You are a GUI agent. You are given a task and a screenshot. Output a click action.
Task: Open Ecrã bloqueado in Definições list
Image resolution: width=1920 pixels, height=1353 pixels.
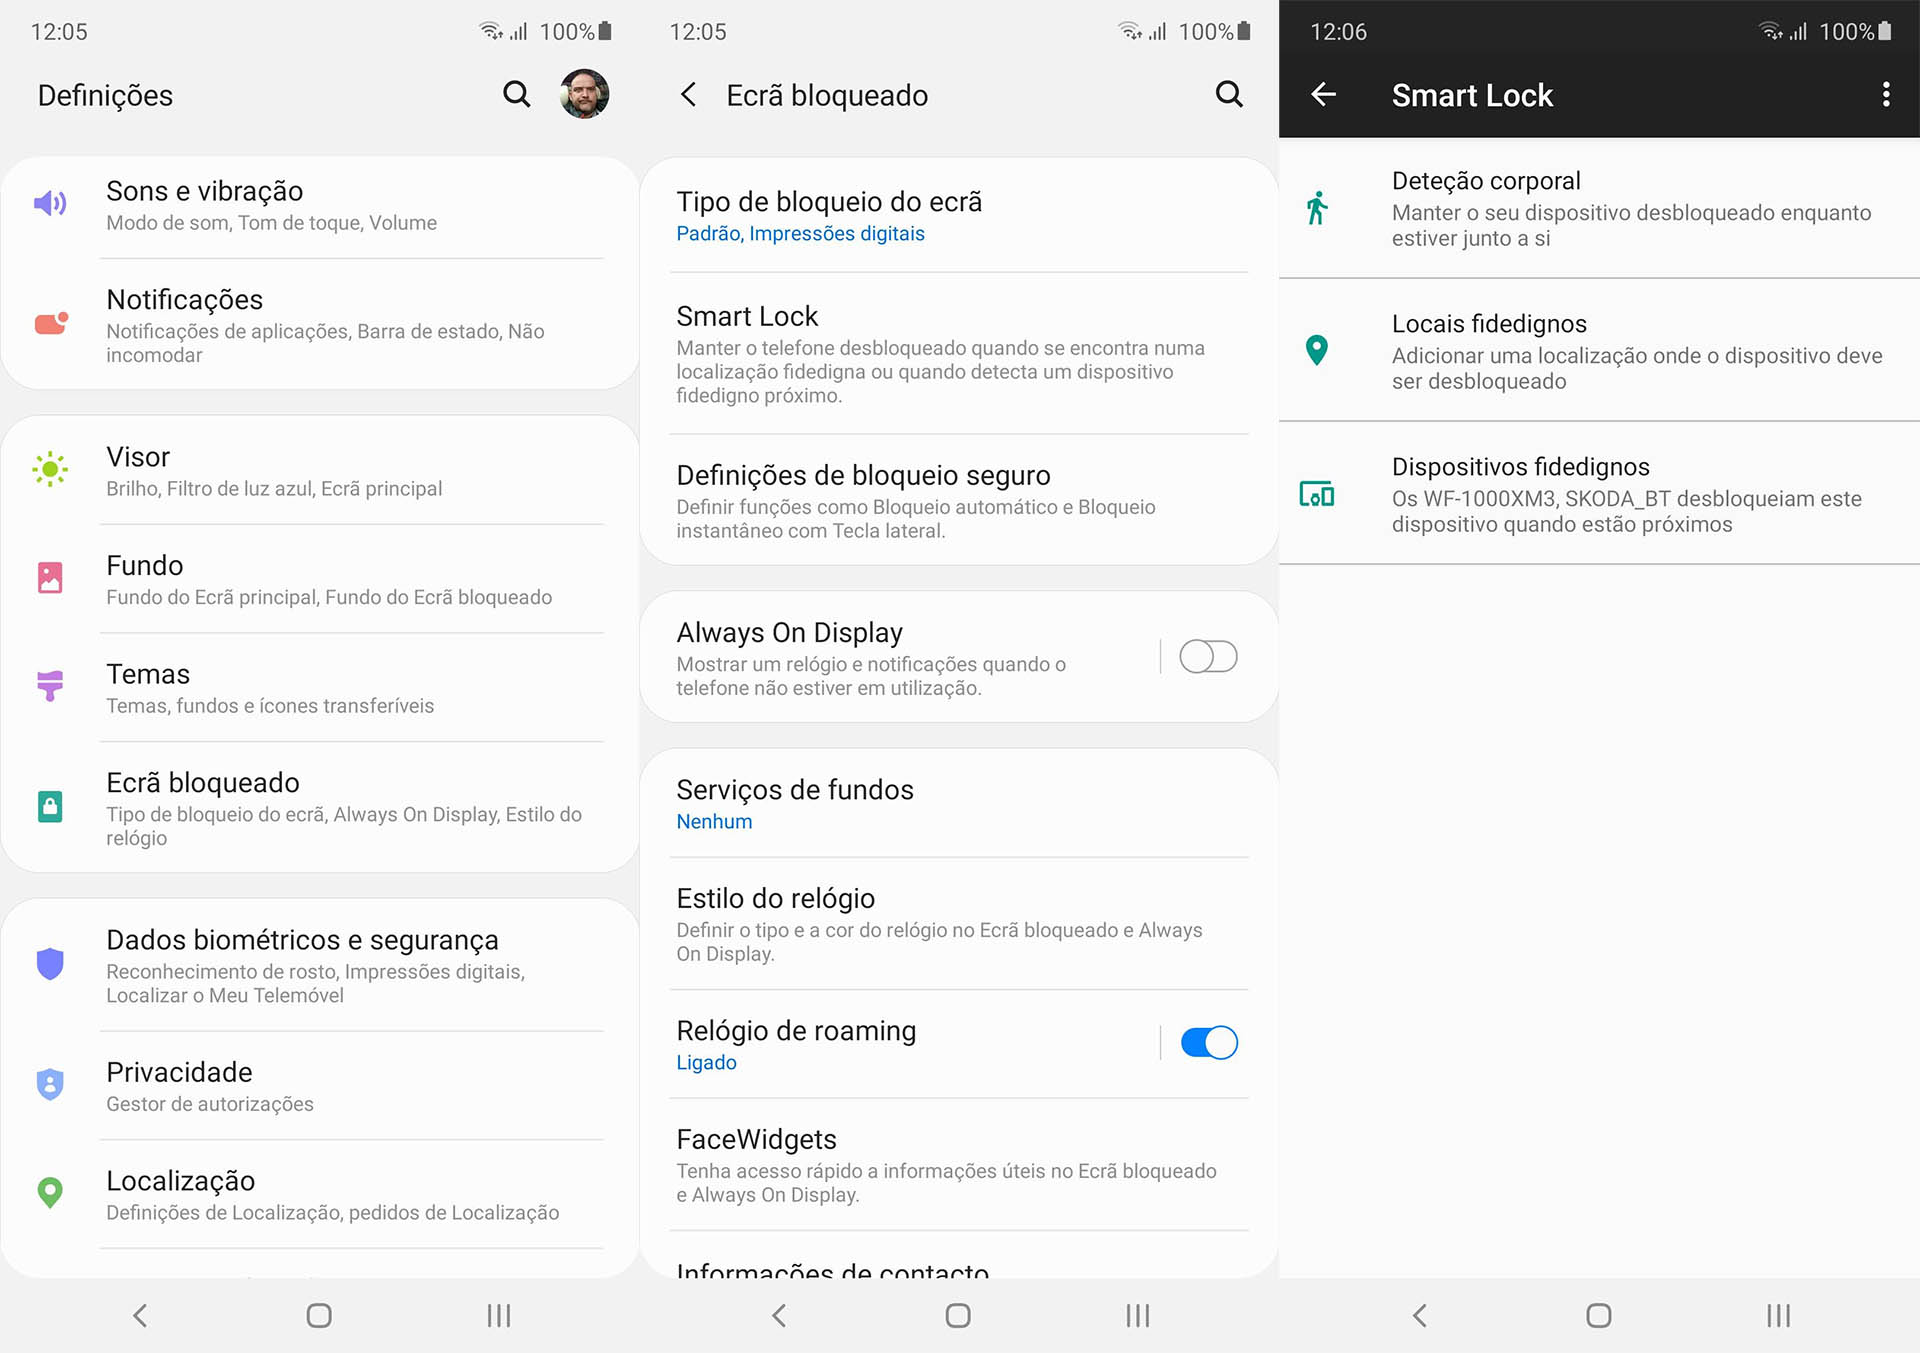[x=320, y=808]
